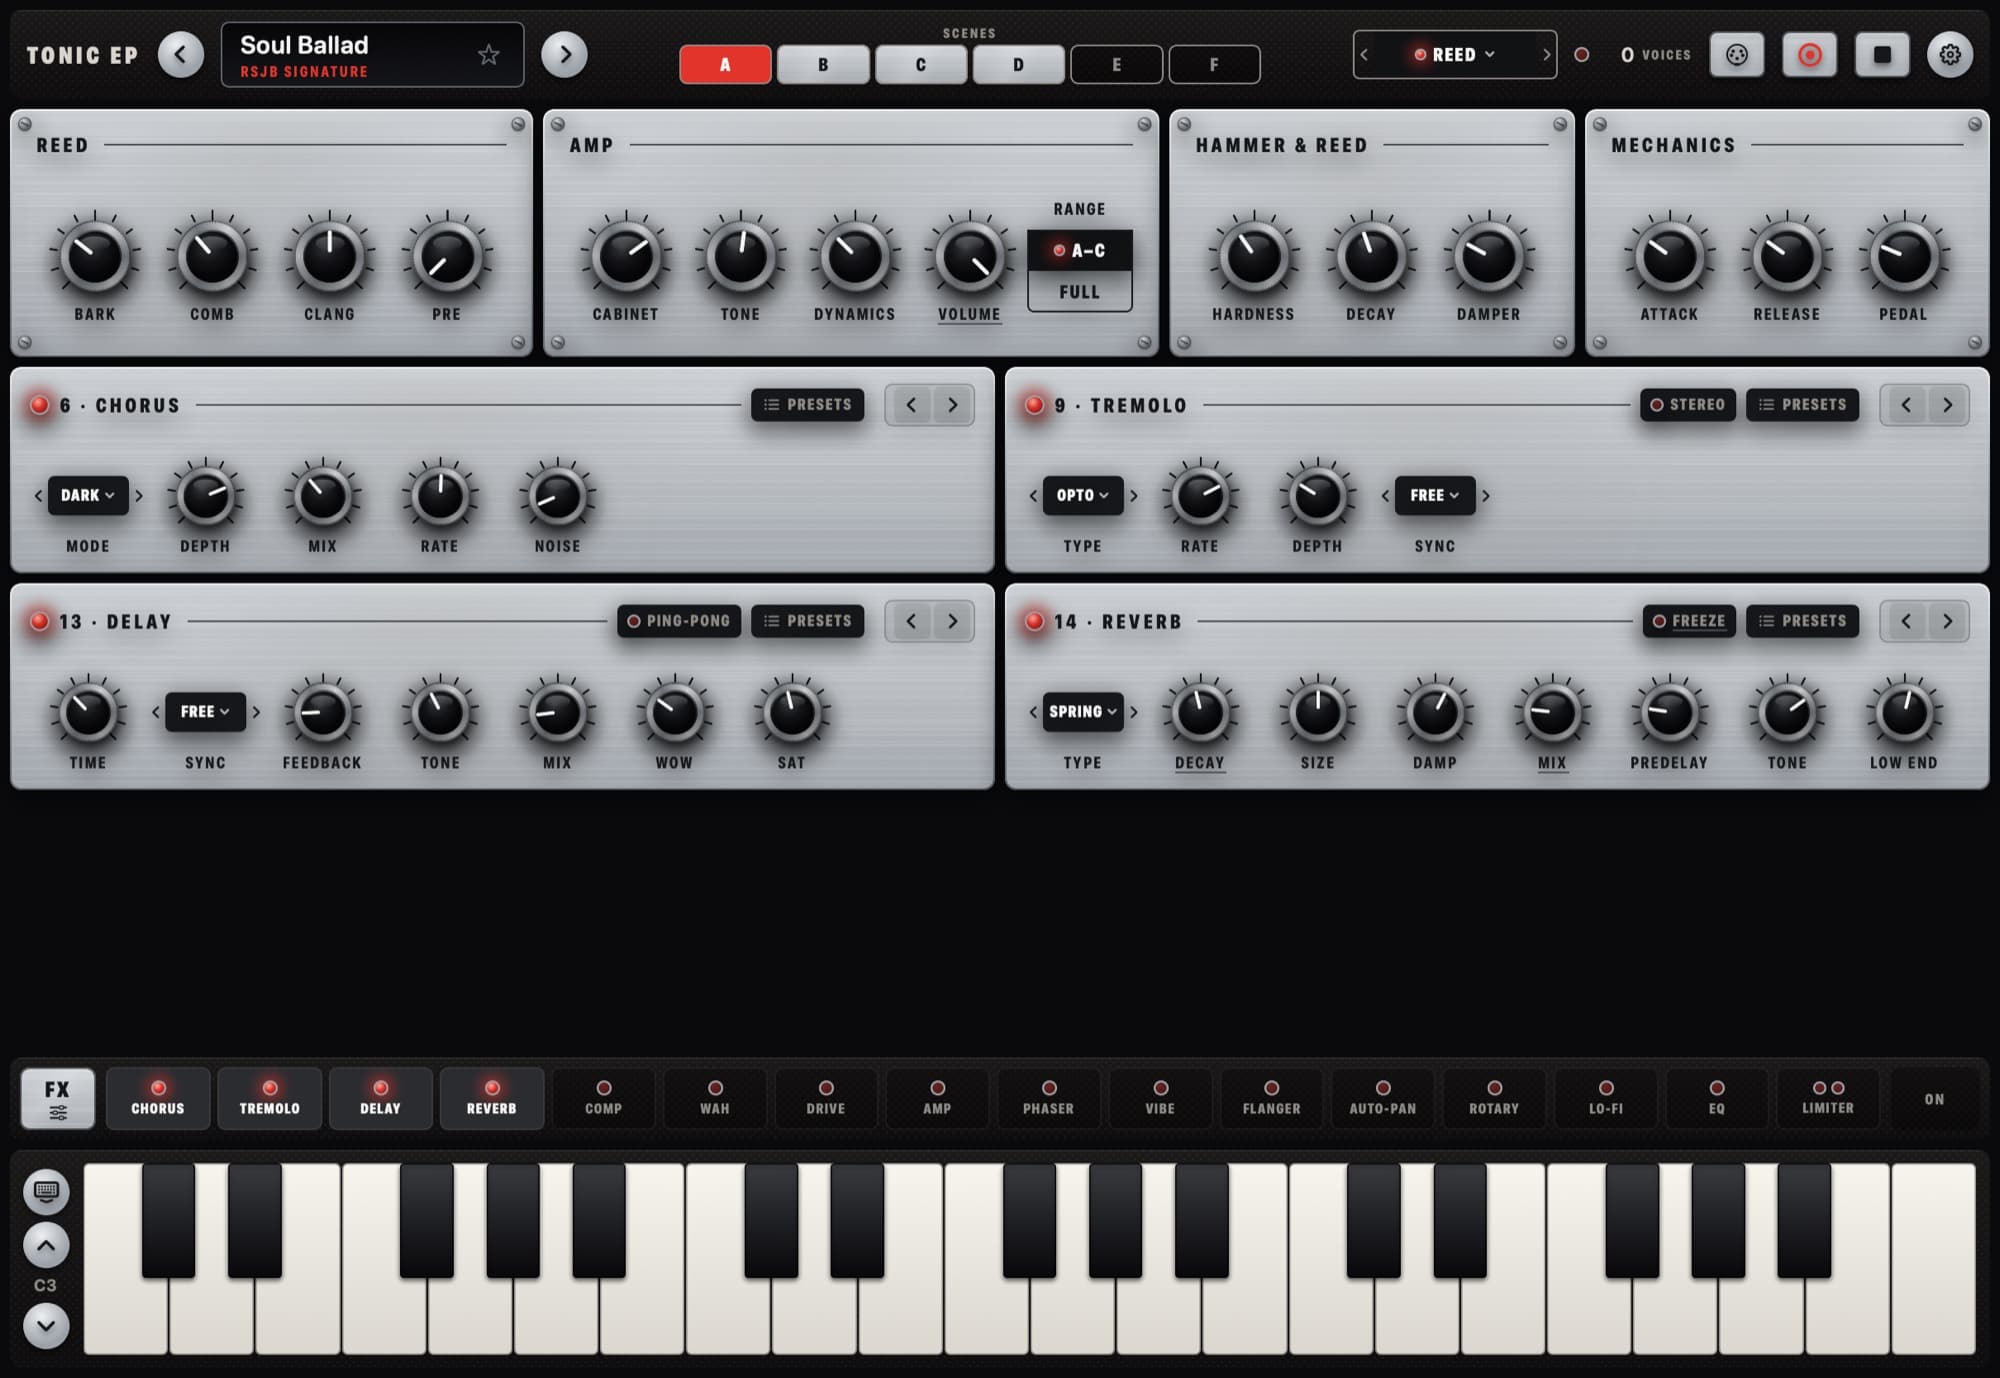Open the settings gear icon
The image size is (2000, 1378).
pos(1949,54)
